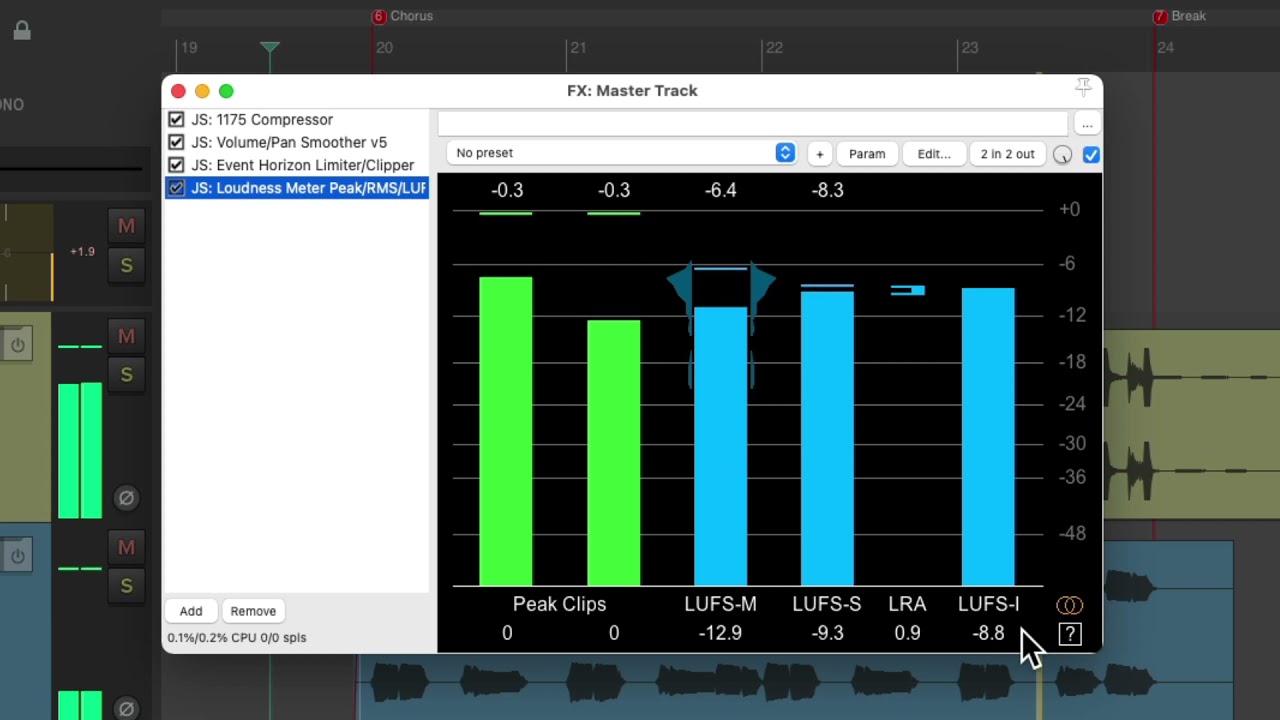Click the LUFS-S value -9.3
Viewport: 1280px width, 720px height.
pyautogui.click(x=827, y=633)
